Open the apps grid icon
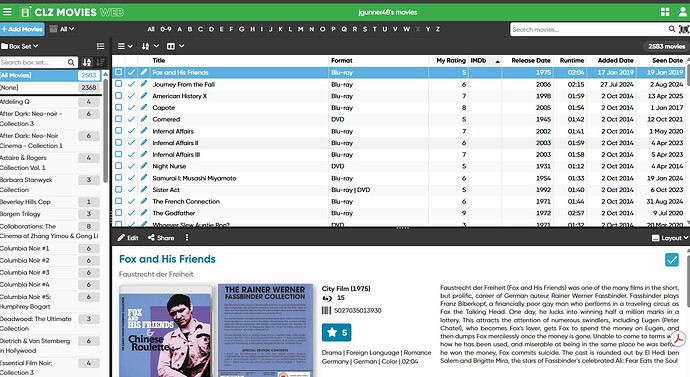The width and height of the screenshot is (690, 377). click(665, 12)
